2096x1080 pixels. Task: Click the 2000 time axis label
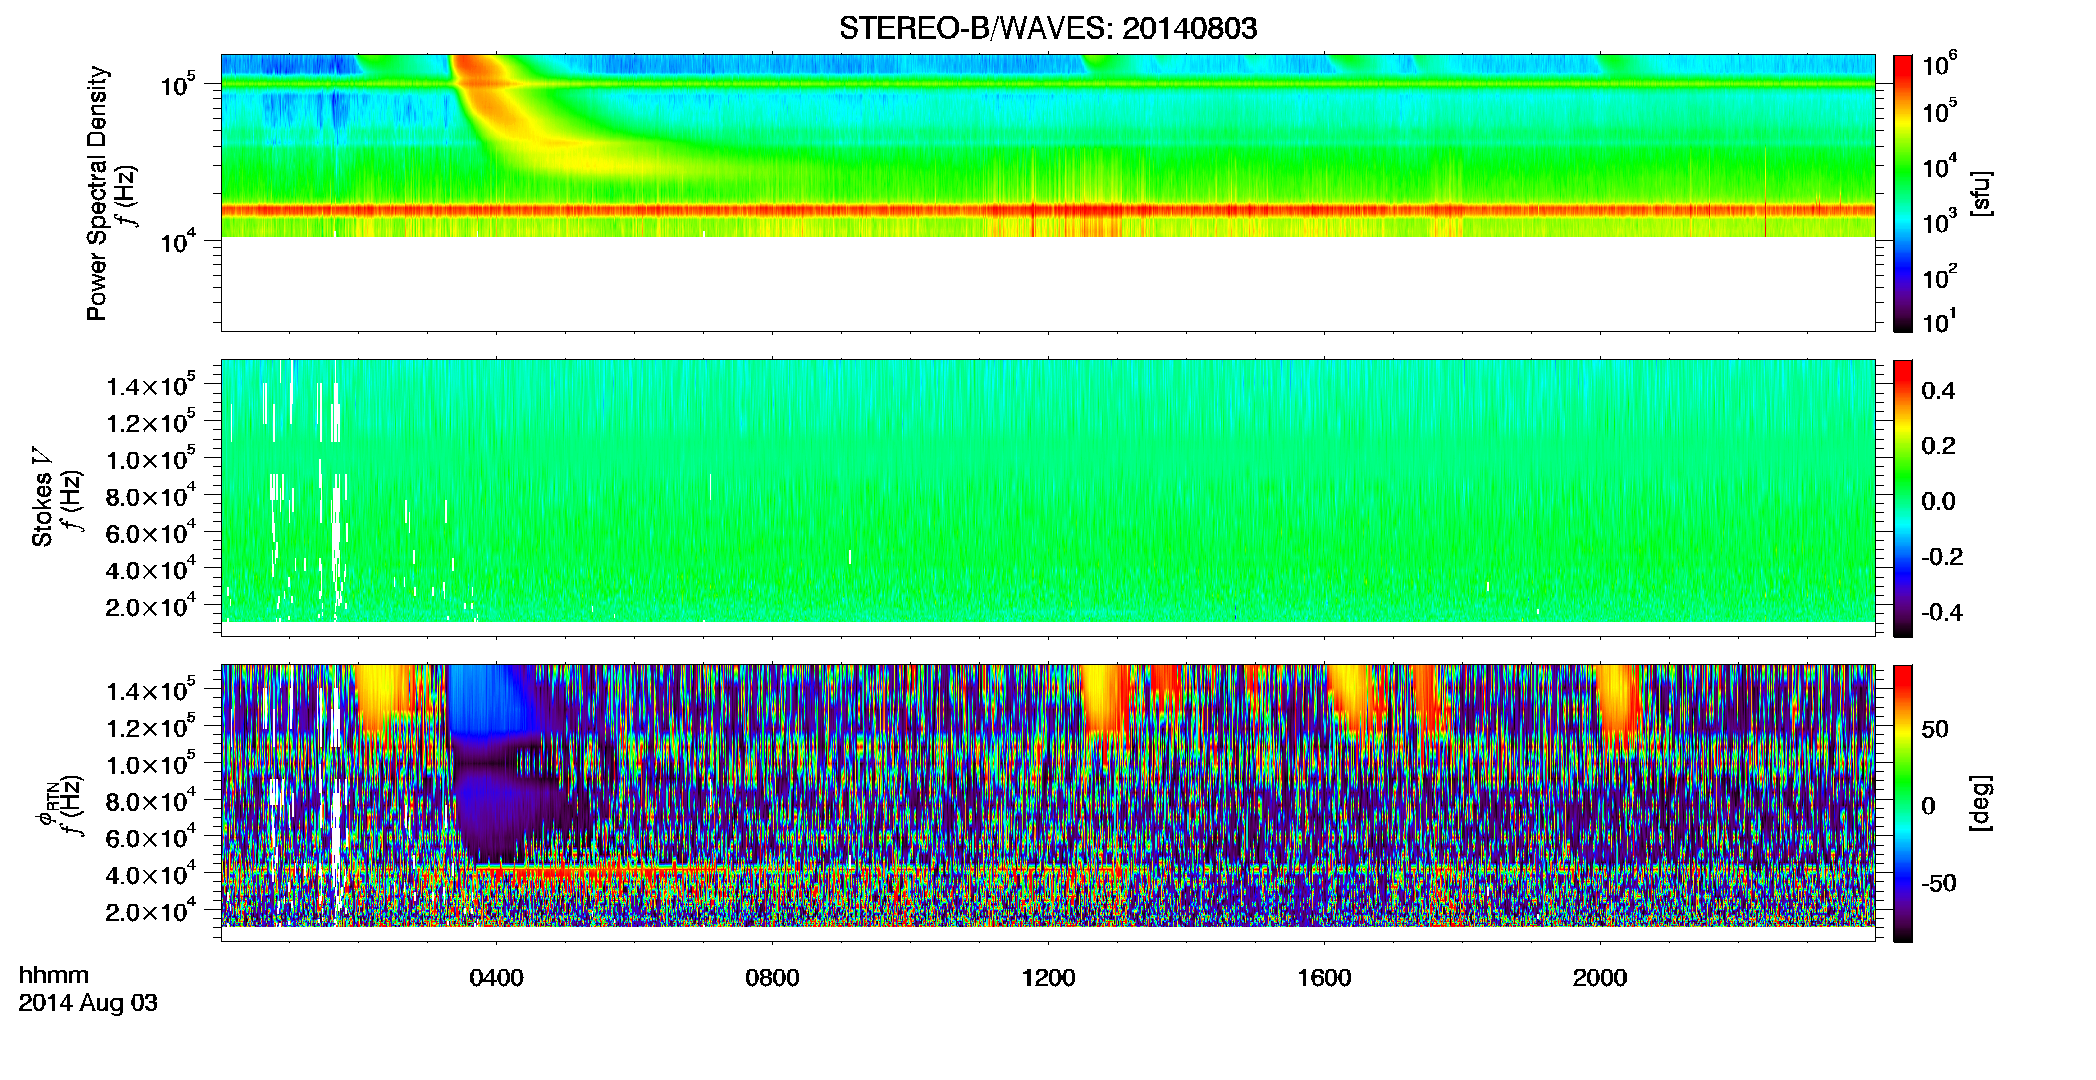click(x=1600, y=978)
